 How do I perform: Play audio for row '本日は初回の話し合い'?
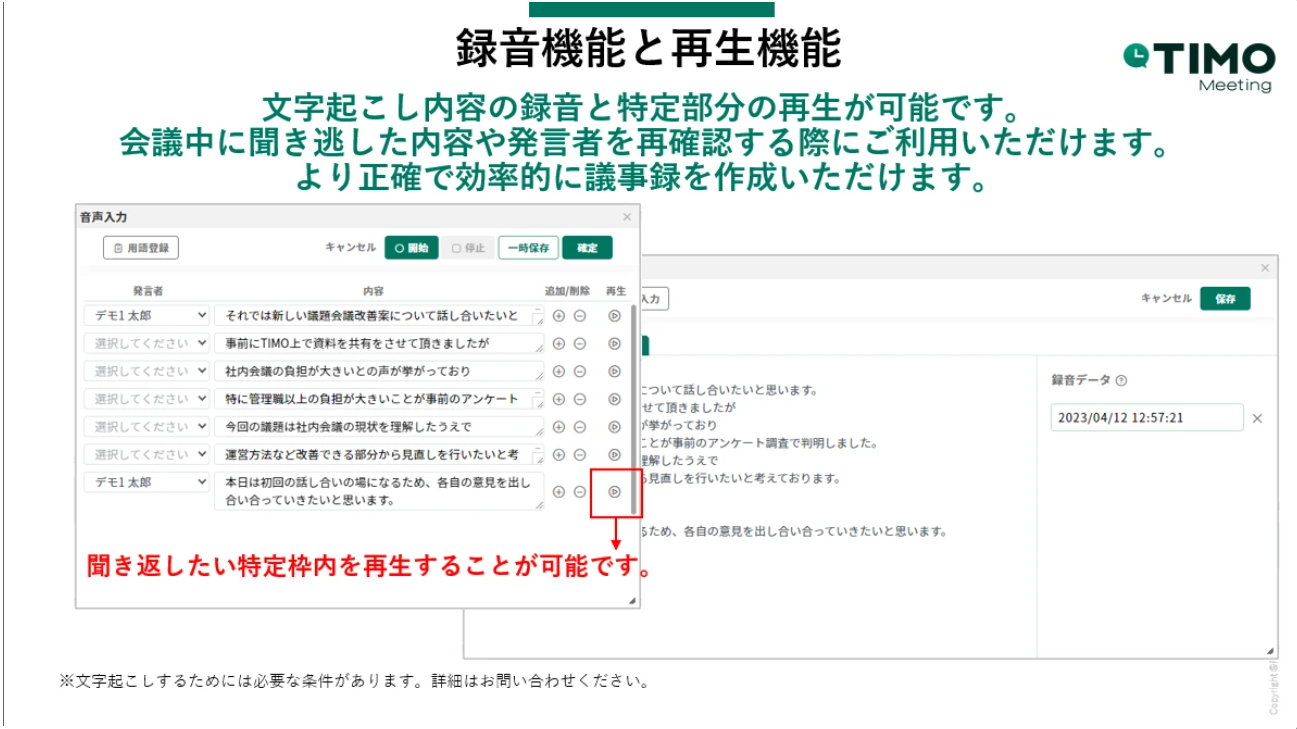coord(615,492)
